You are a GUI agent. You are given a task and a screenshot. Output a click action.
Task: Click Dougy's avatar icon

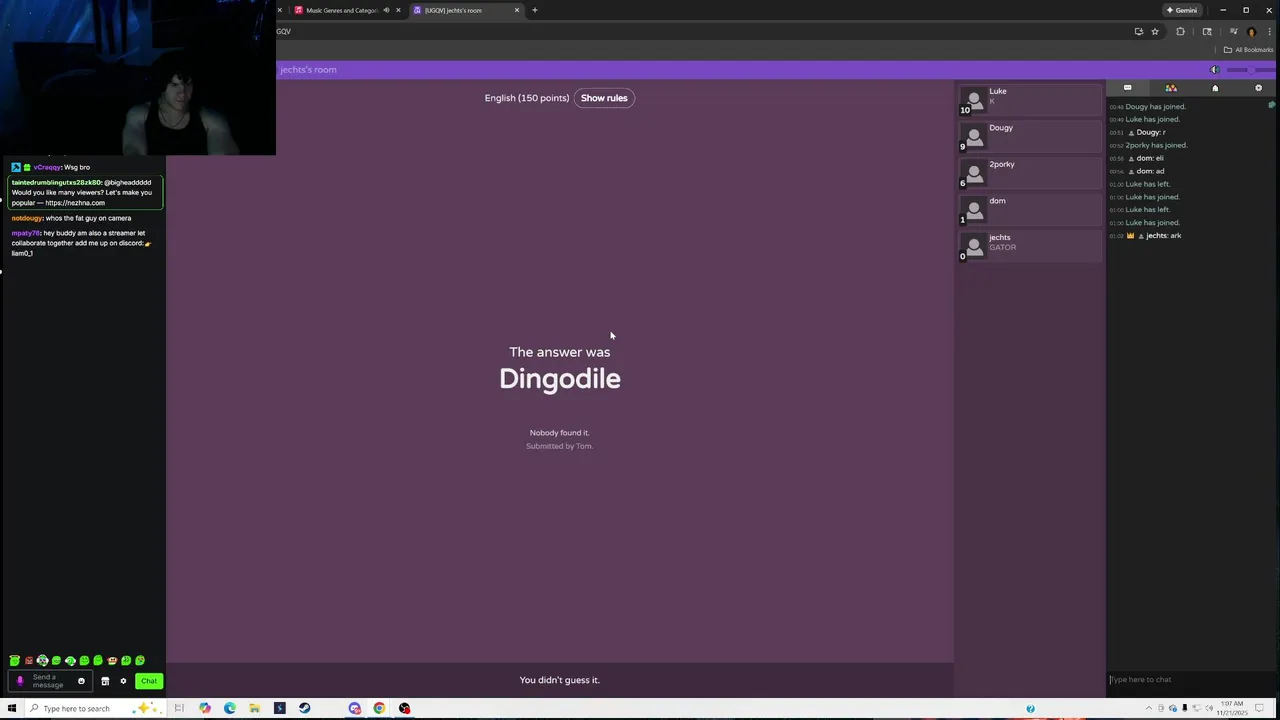(x=974, y=137)
